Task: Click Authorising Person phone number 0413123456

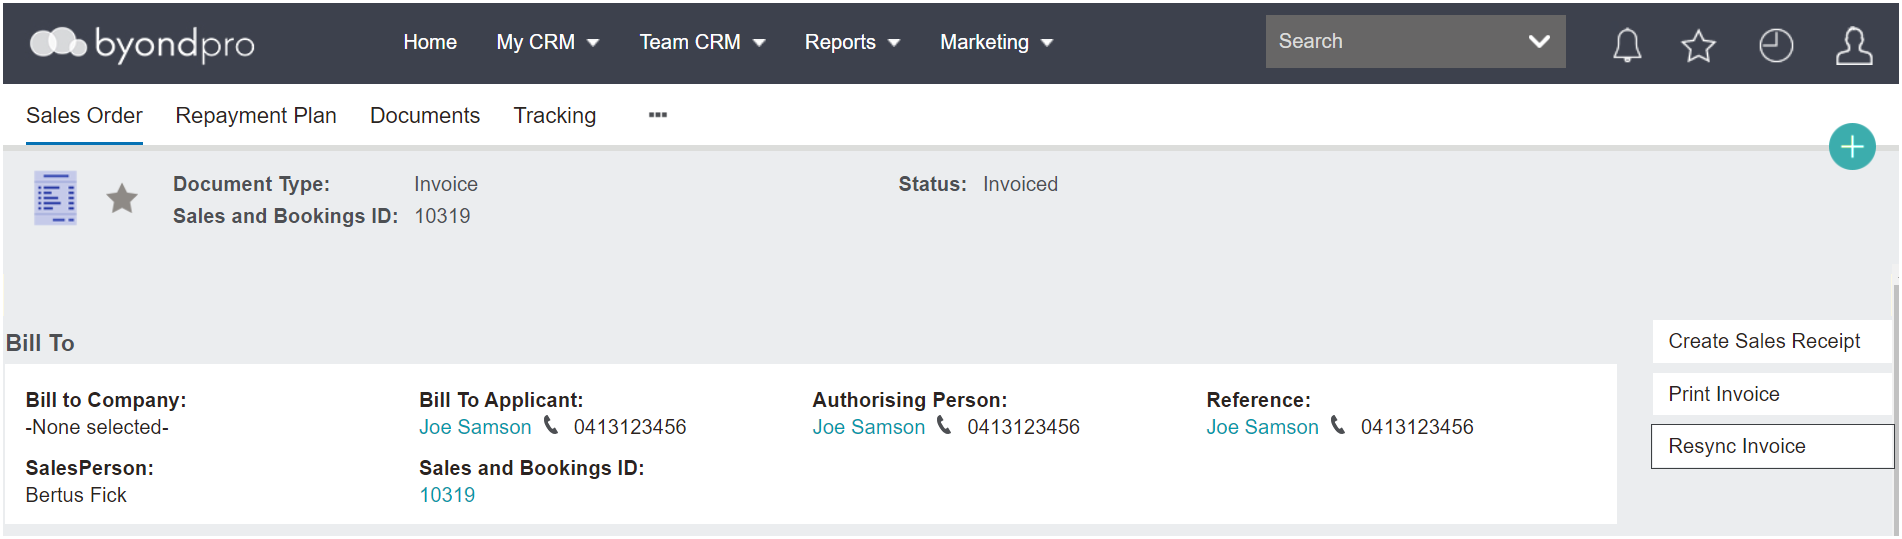Action: [x=1023, y=427]
